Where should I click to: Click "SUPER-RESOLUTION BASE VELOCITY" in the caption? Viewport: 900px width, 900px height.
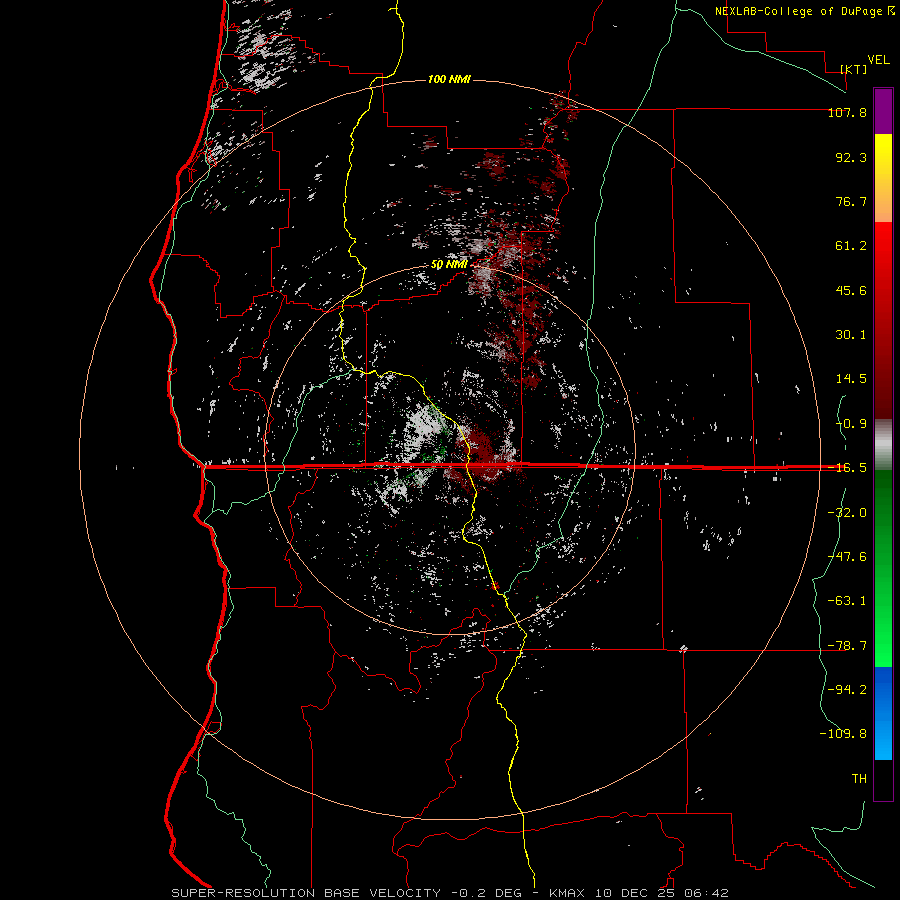[x=306, y=893]
